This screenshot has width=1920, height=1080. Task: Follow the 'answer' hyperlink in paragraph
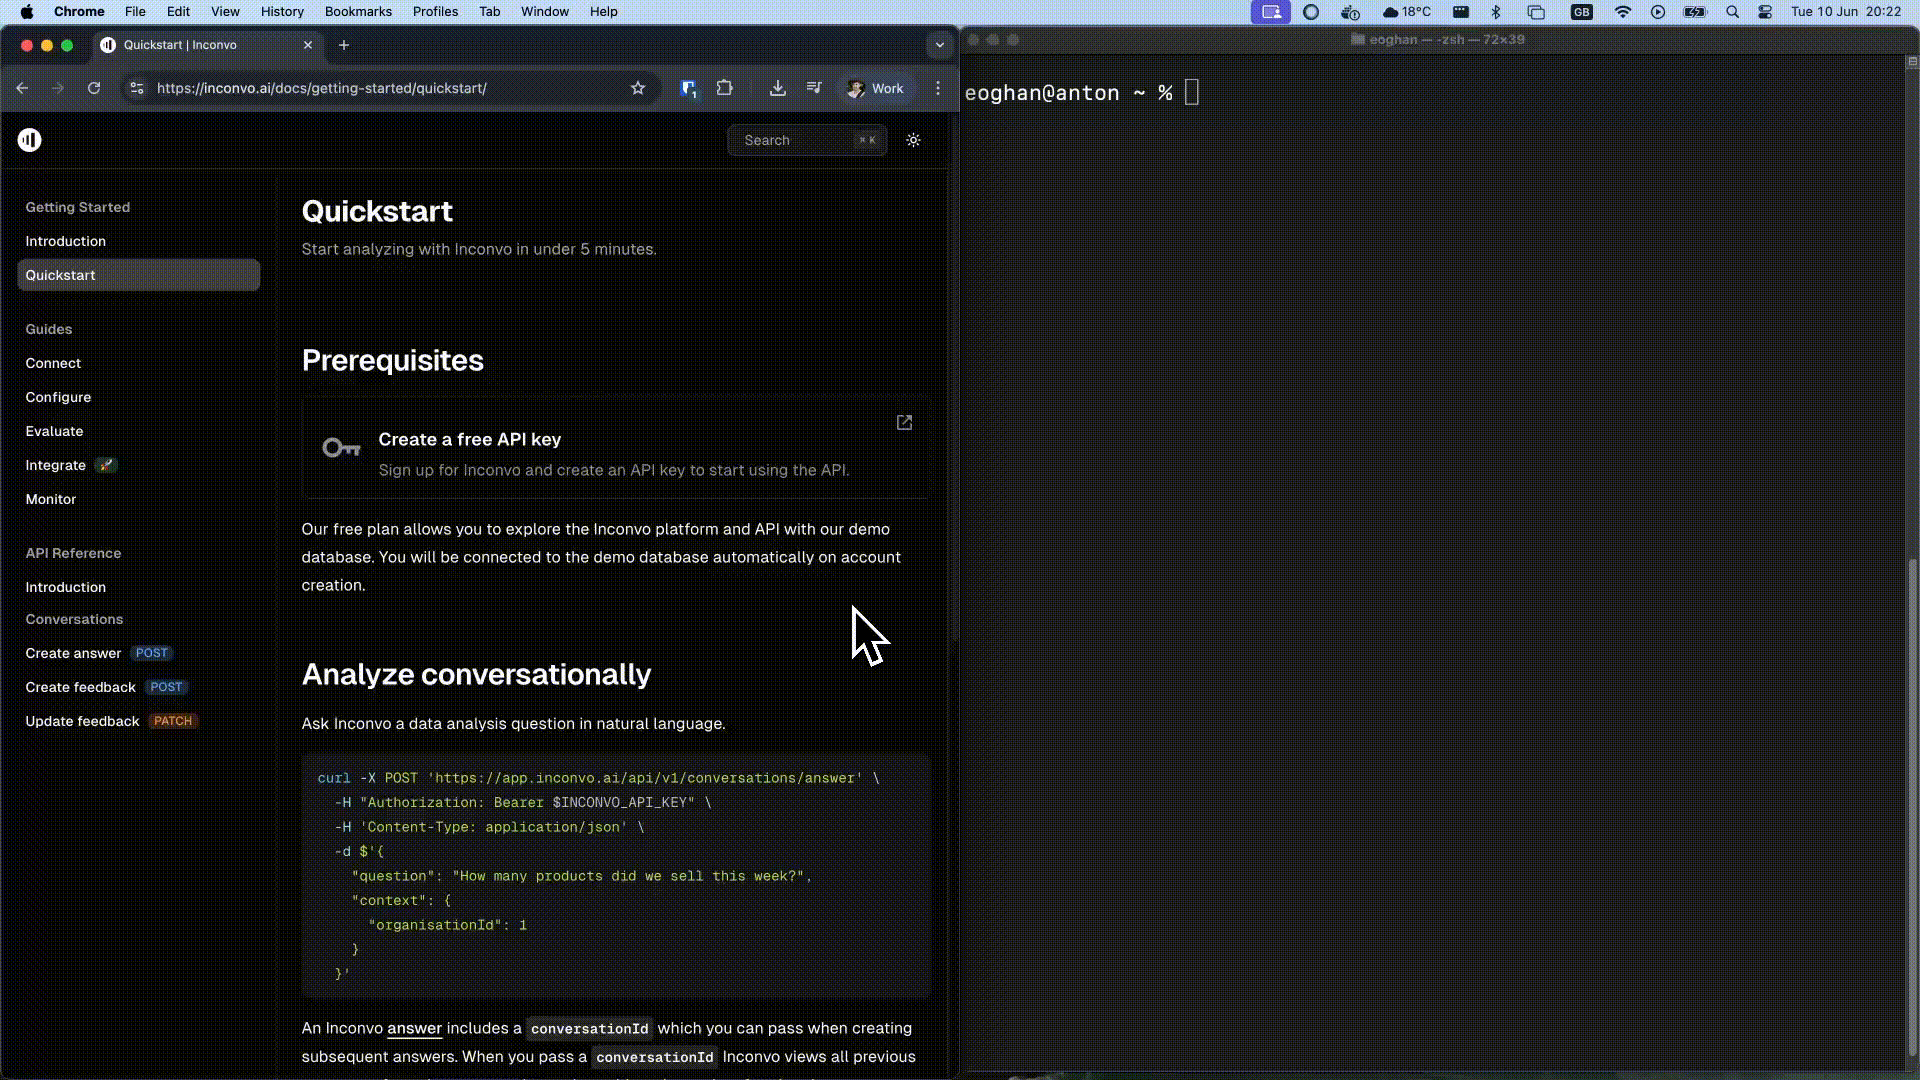414,1028
